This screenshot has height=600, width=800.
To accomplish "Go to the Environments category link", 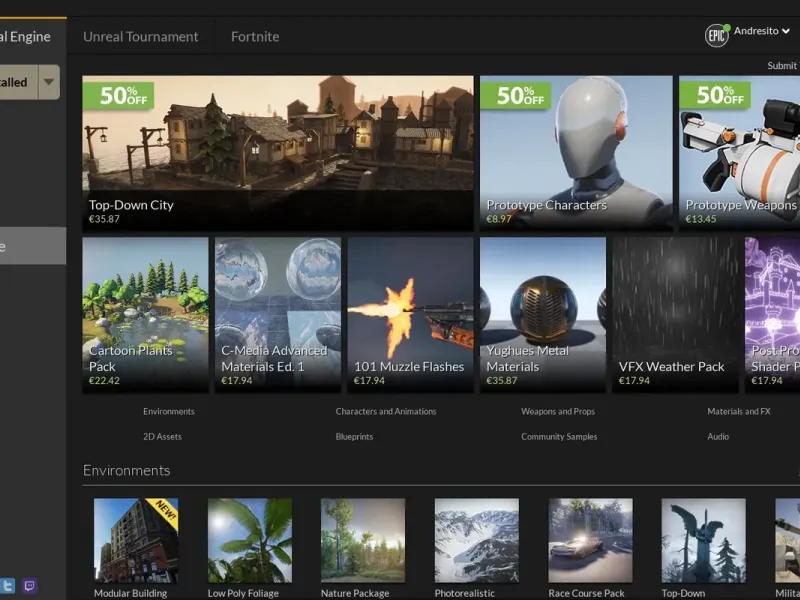I will click(x=169, y=411).
